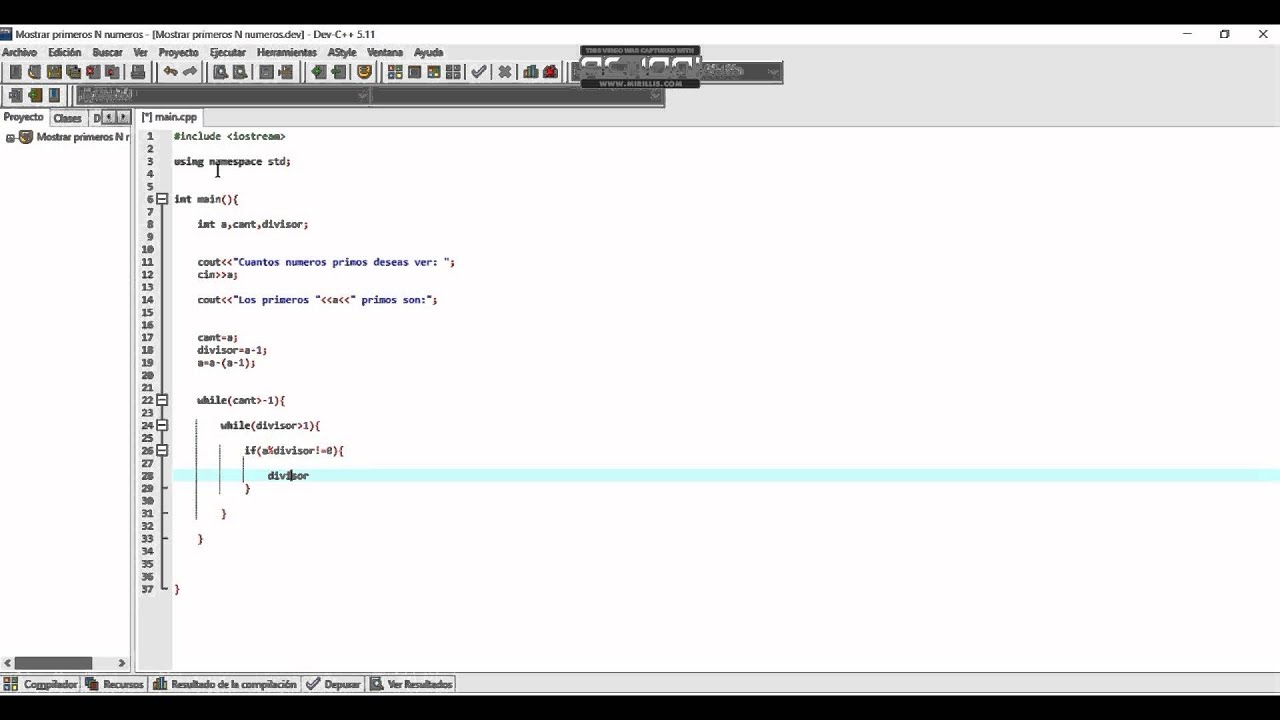Open the AStyle menu
Screen dimensions: 1280x720
coord(342,52)
